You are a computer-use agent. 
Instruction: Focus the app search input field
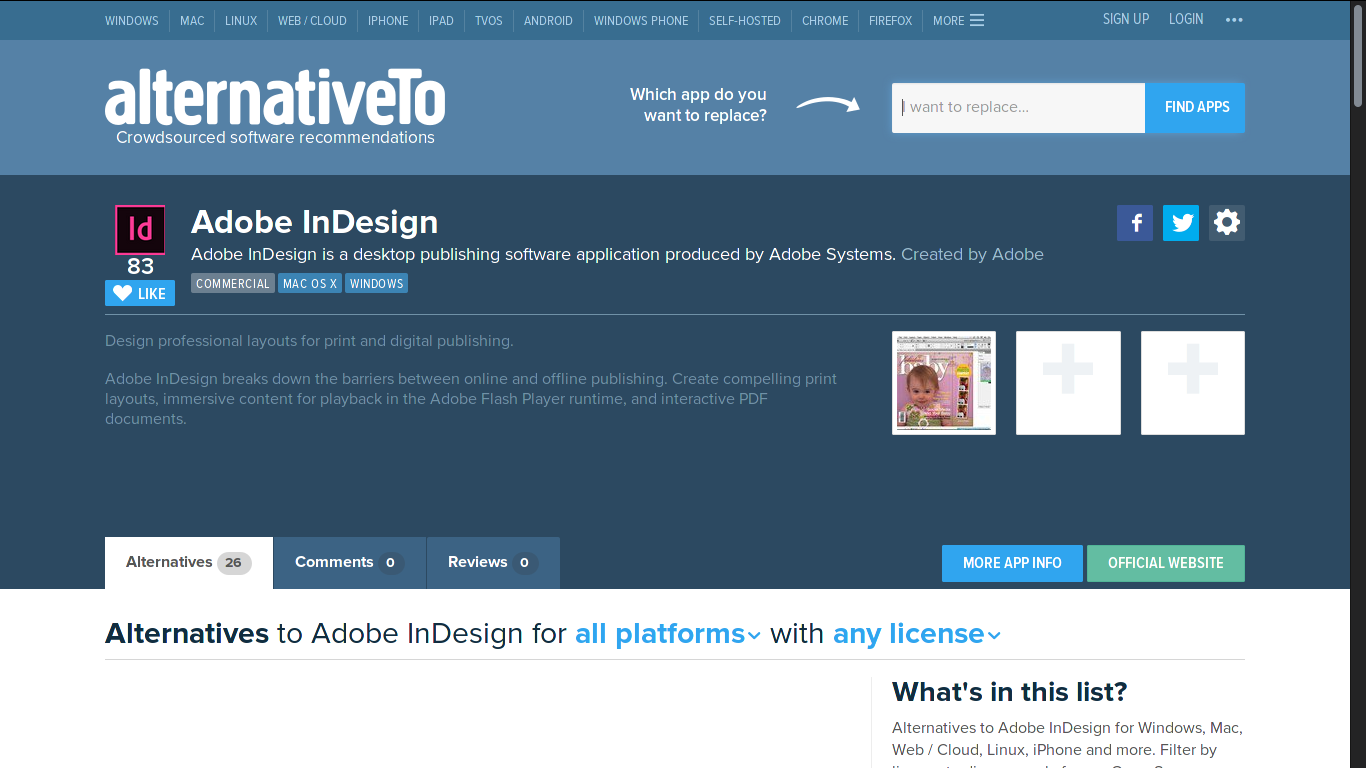(1018, 107)
